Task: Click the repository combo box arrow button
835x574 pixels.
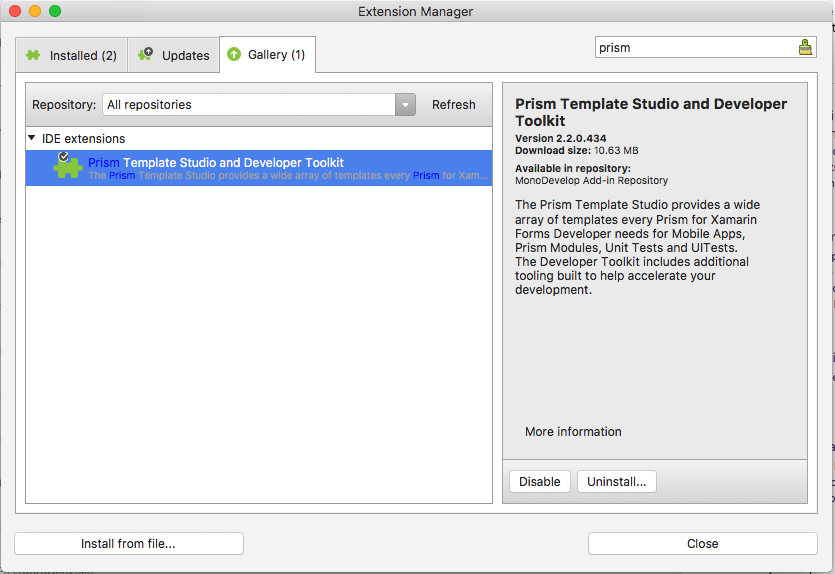Action: 405,105
